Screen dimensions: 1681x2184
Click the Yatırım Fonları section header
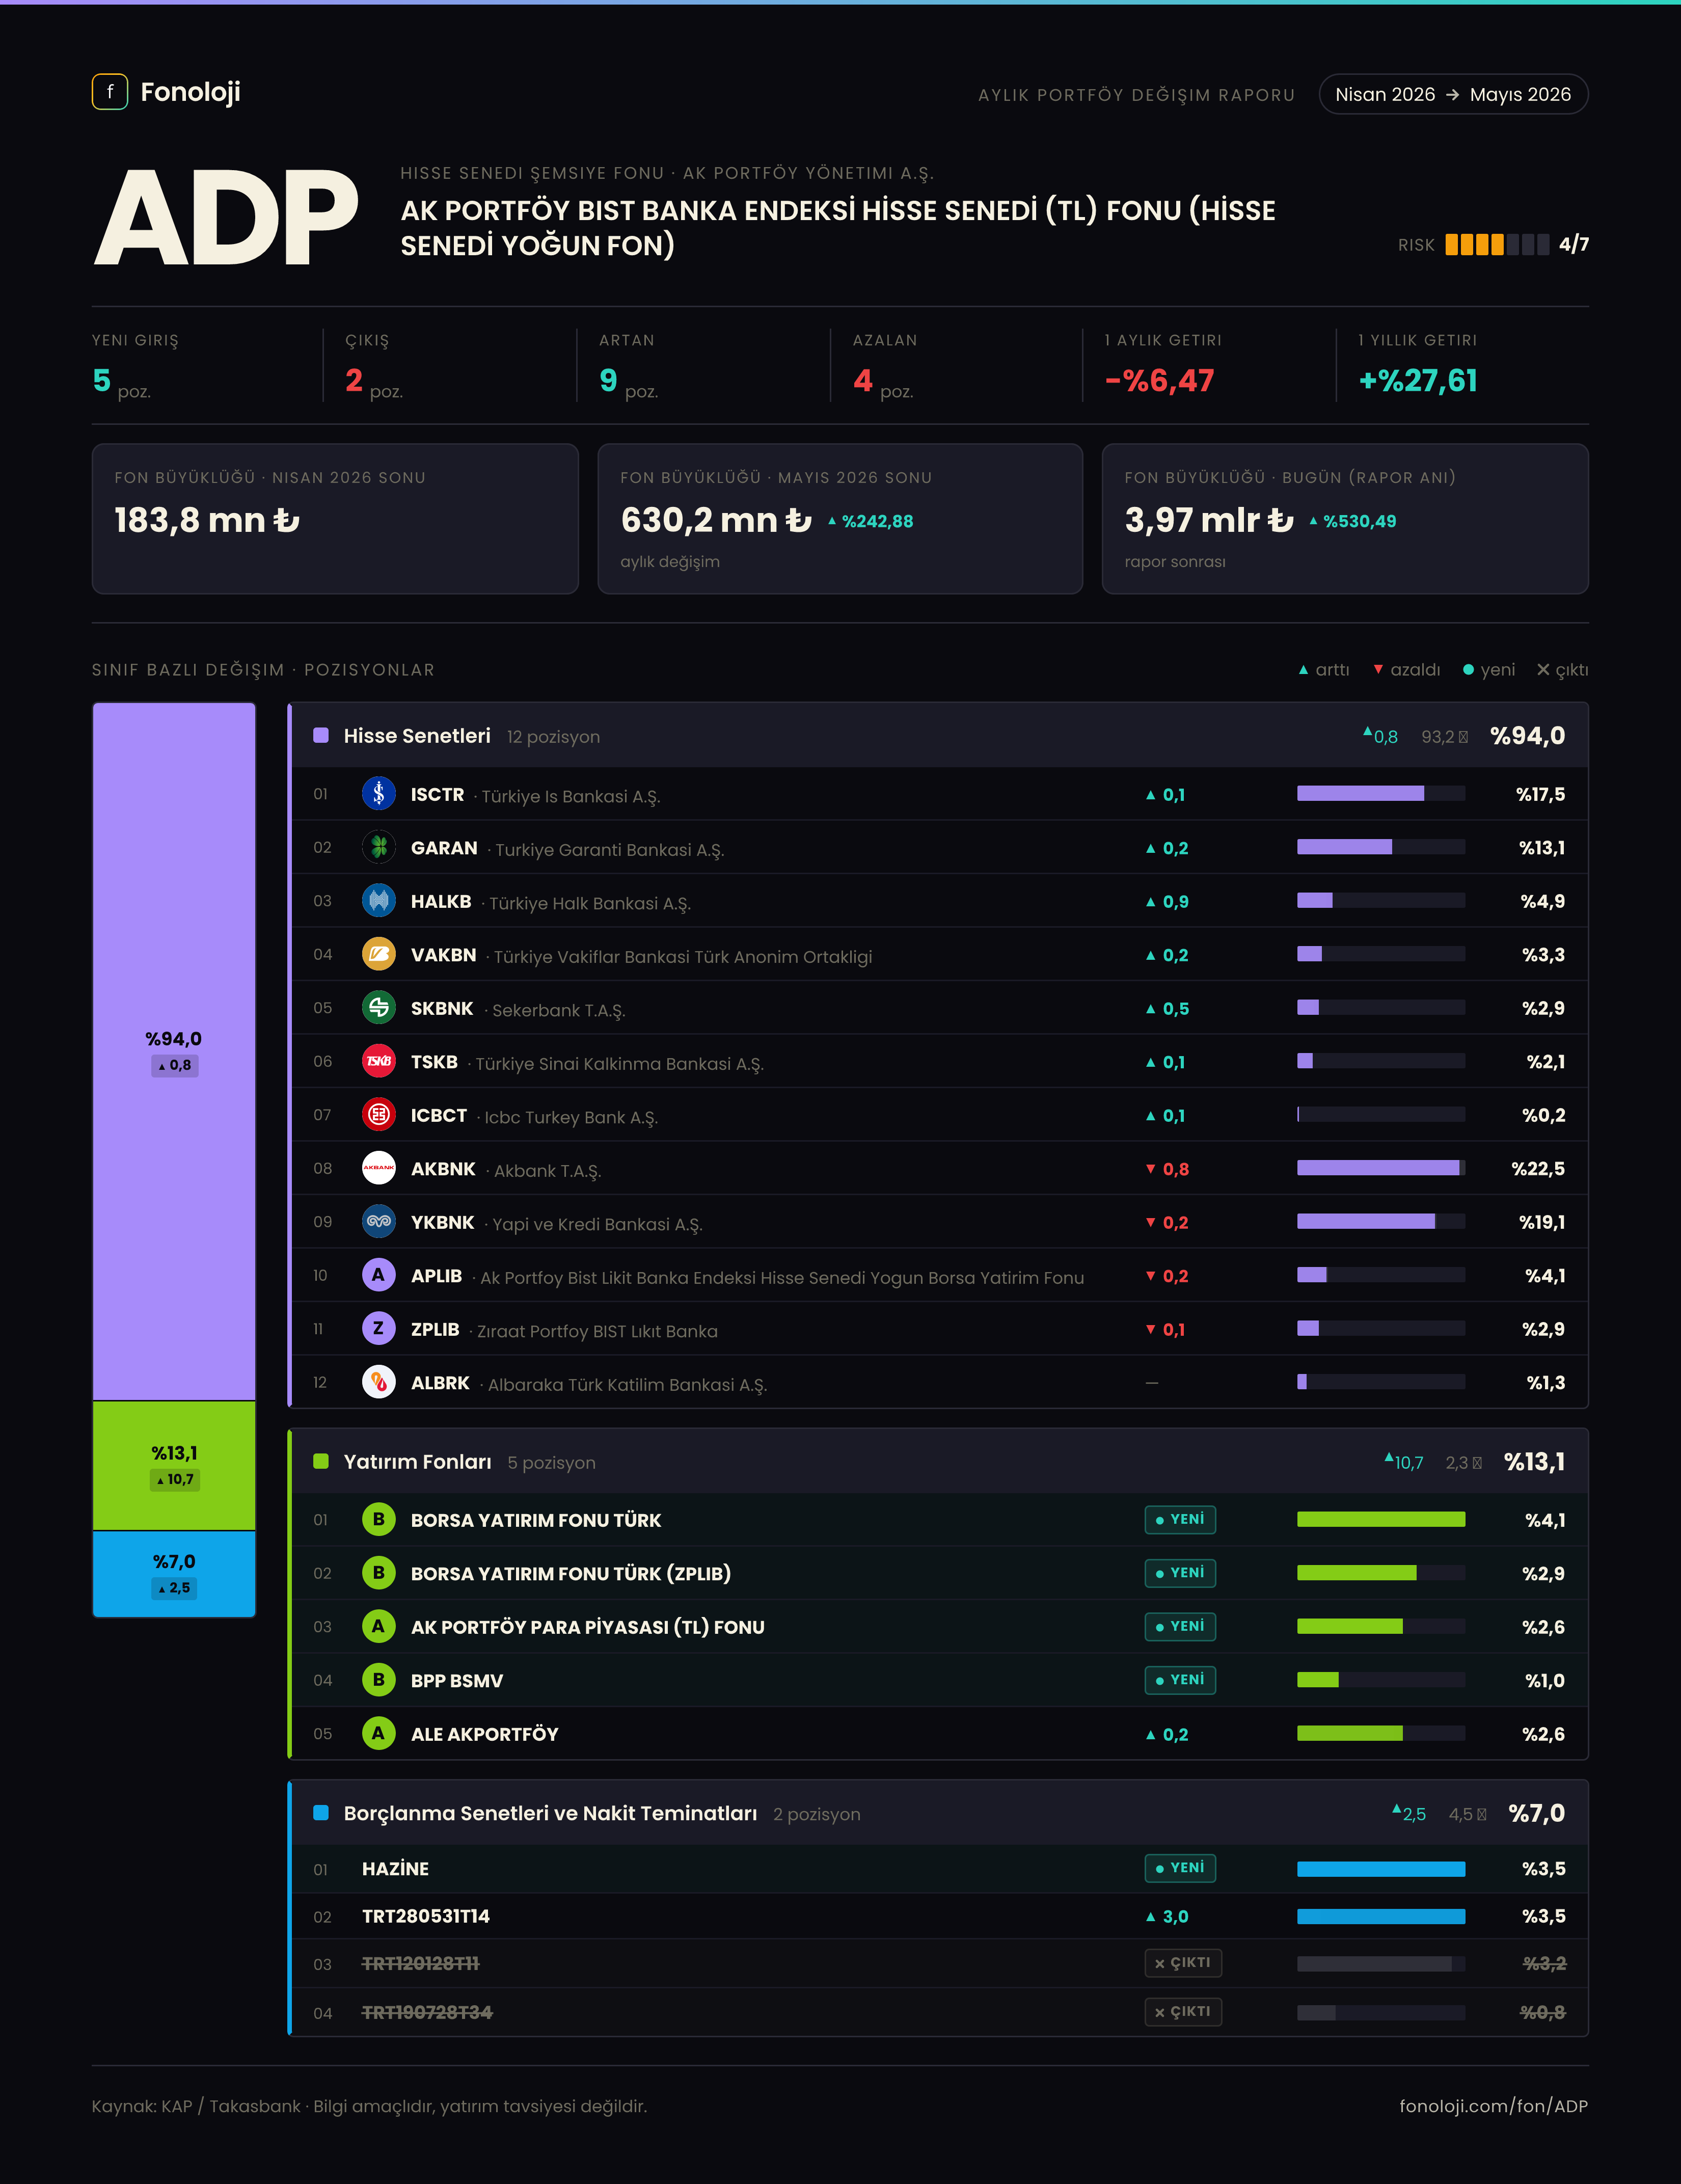click(939, 1462)
